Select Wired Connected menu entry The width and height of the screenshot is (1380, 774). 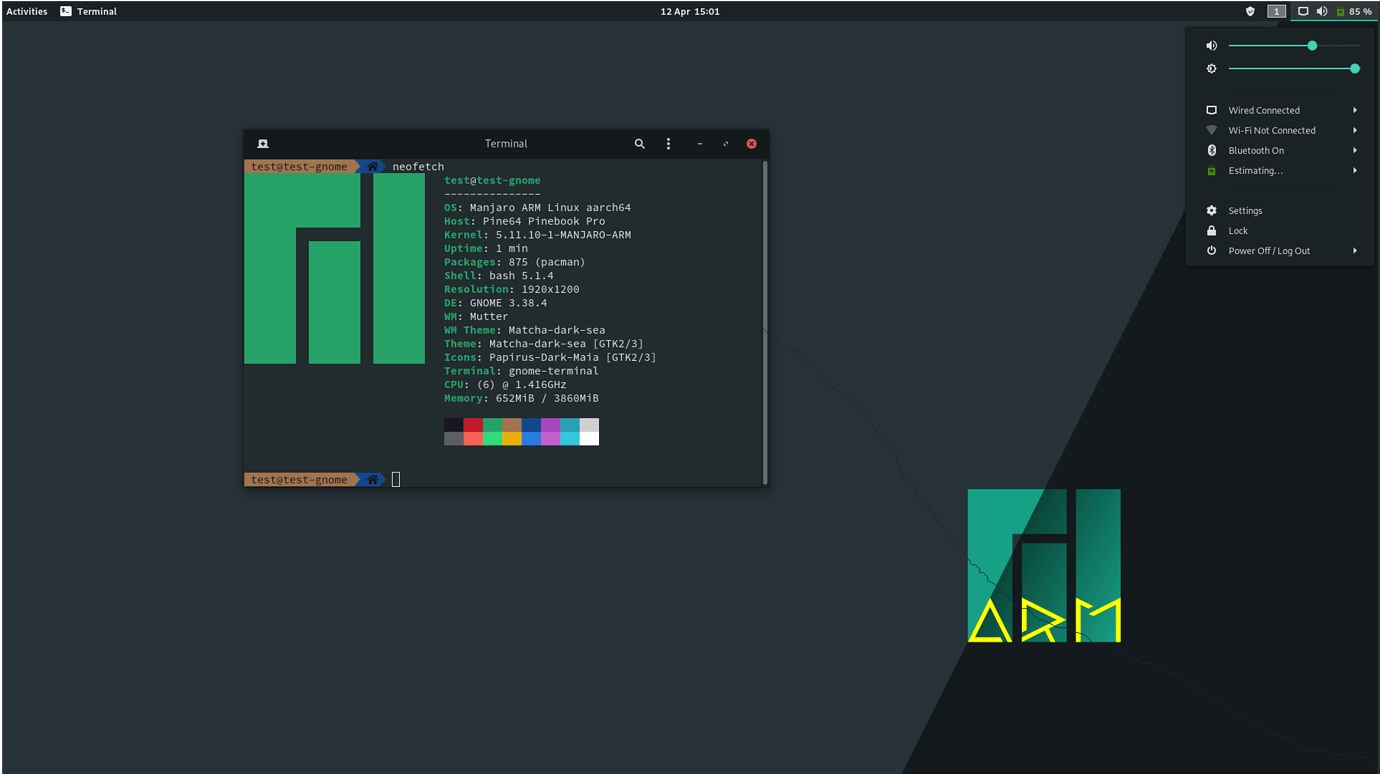tap(1281, 110)
